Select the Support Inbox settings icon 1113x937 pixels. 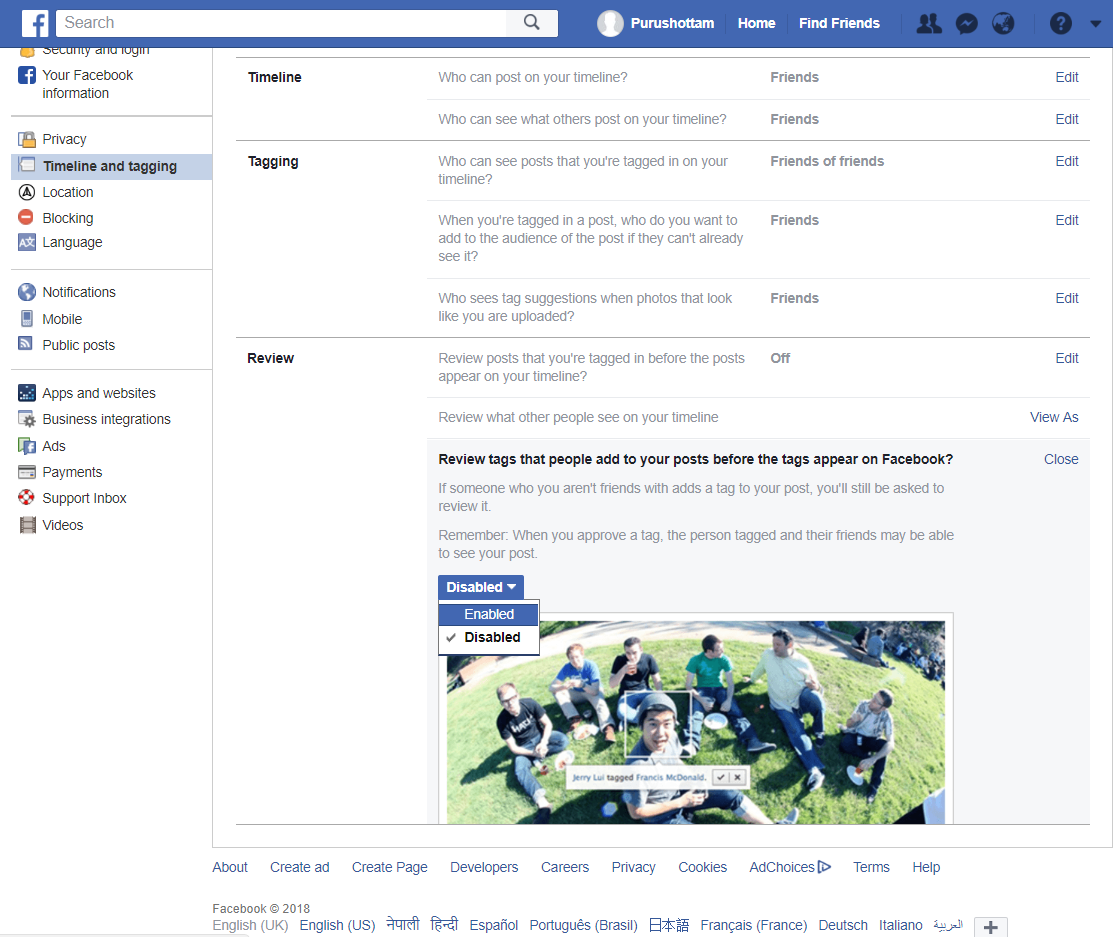click(x=27, y=498)
